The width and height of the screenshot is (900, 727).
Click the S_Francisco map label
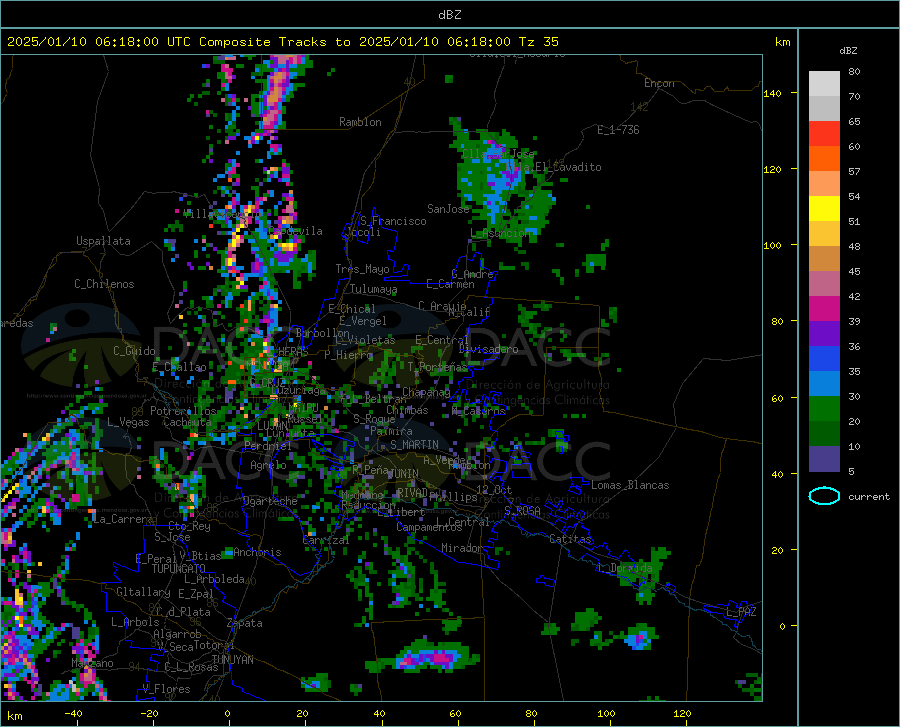coord(393,221)
